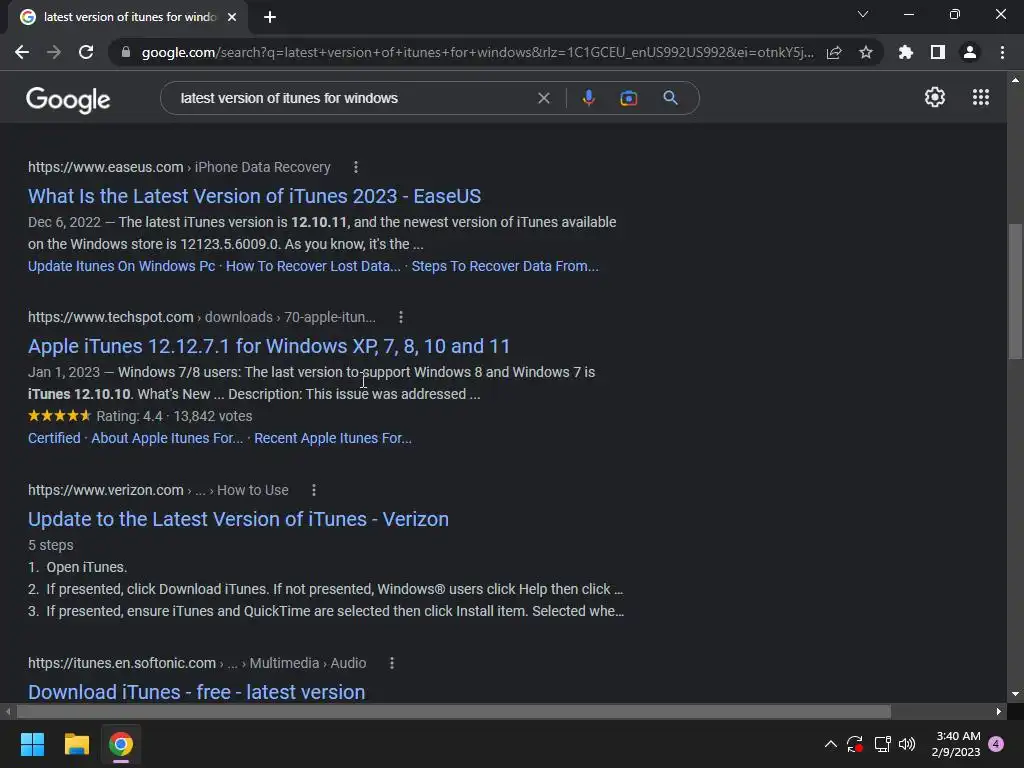Viewport: 1024px width, 768px height.
Task: Submit search with magnifier icon
Action: (670, 98)
